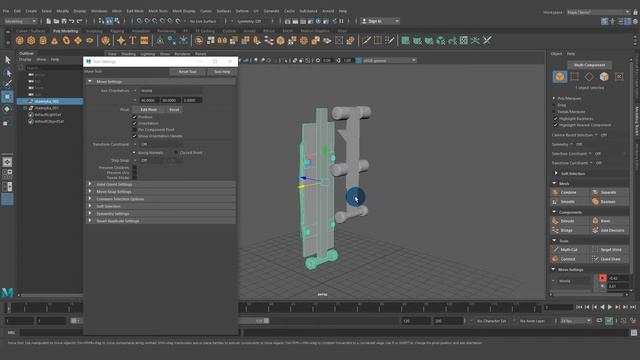Click the Type text 'T' shelf icon
The image size is (640, 360).
(133, 40)
